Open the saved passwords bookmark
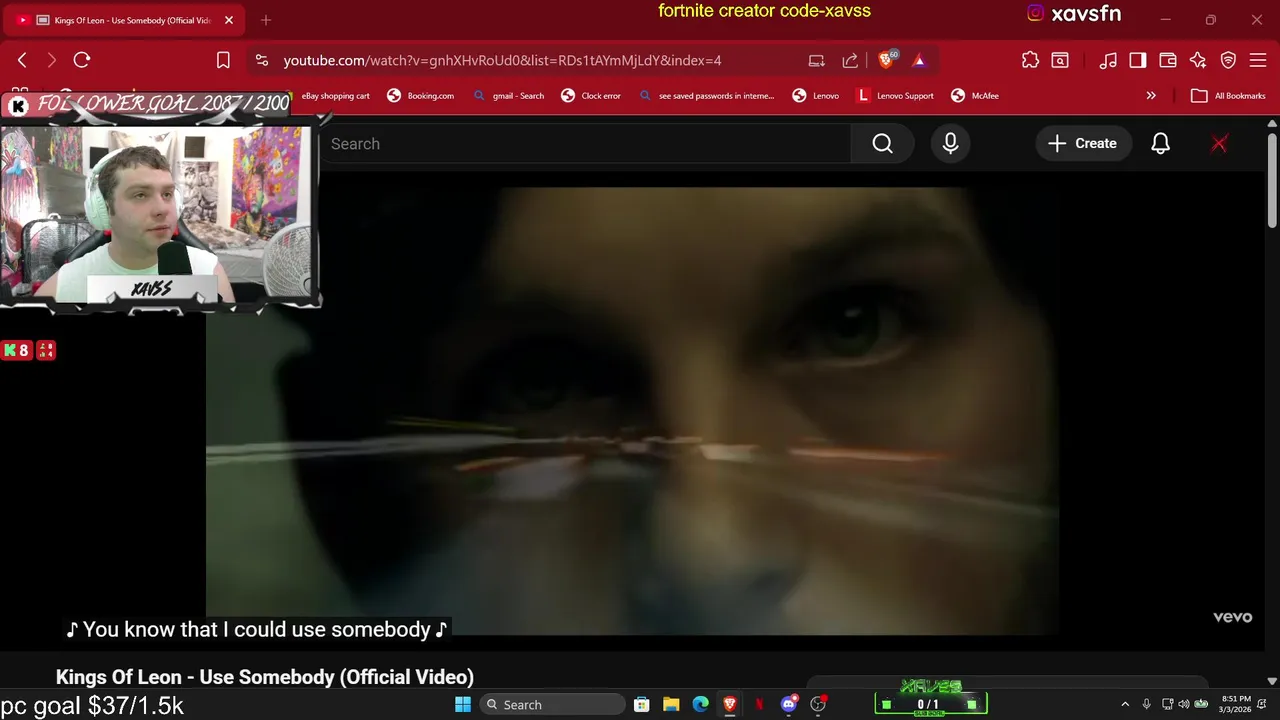1280x720 pixels. pyautogui.click(x=706, y=96)
